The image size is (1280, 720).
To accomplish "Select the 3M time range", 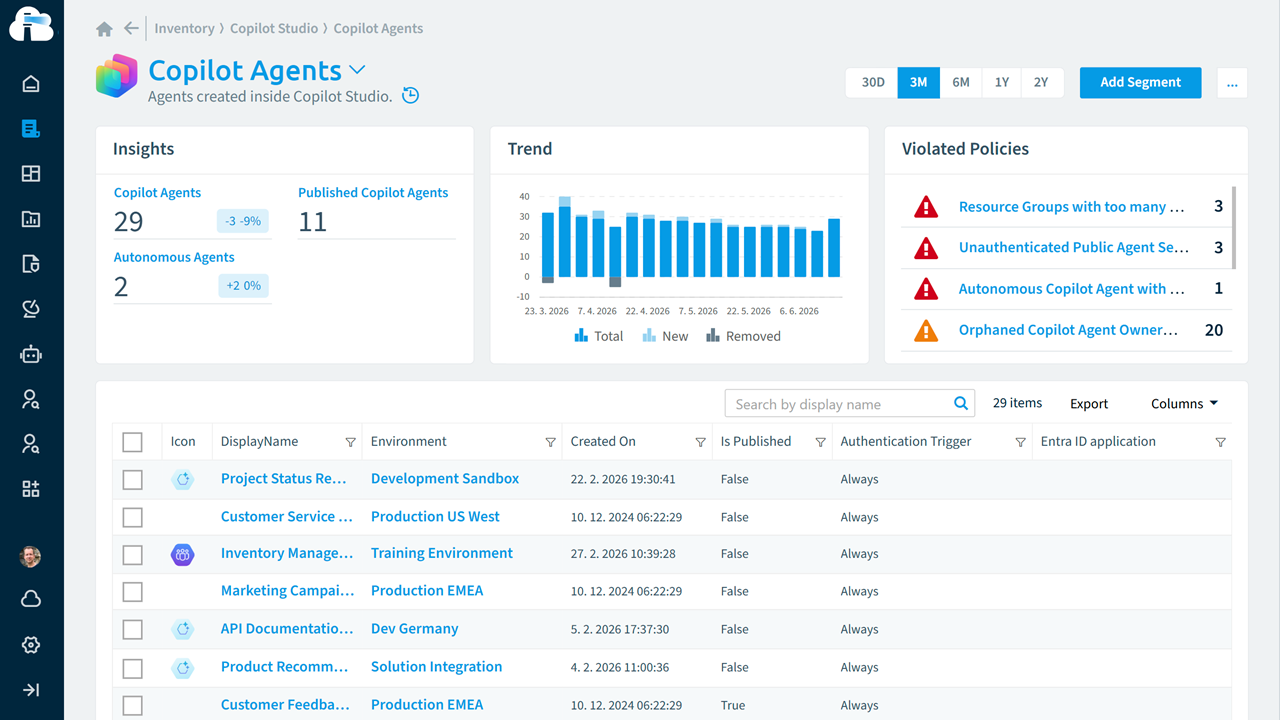I will click(x=918, y=83).
